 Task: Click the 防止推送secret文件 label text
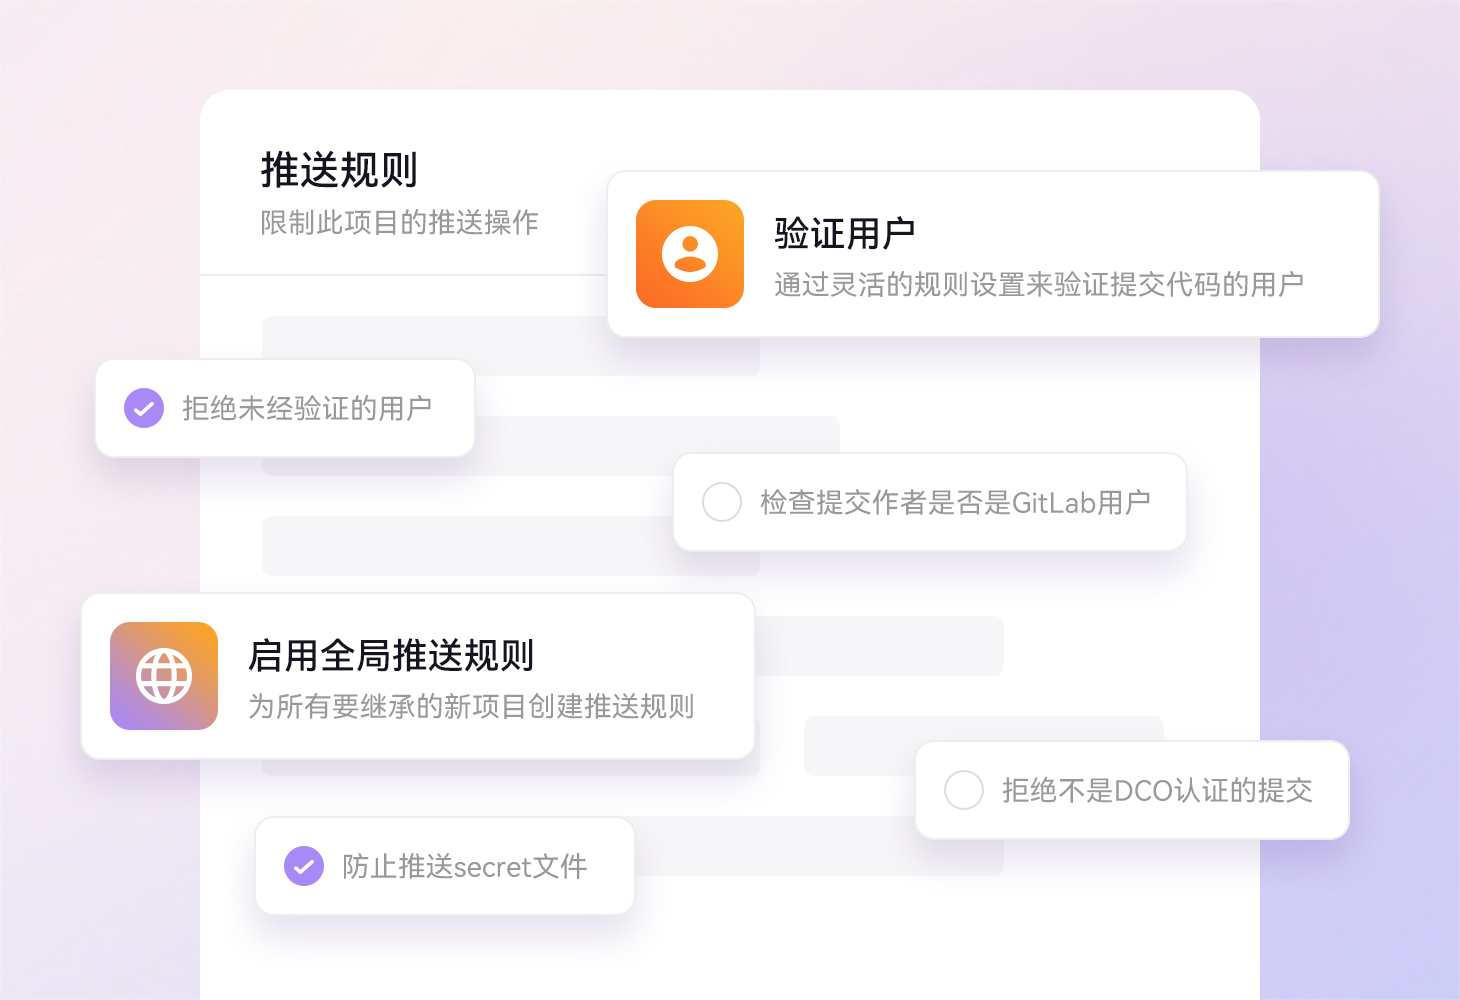pos(465,866)
